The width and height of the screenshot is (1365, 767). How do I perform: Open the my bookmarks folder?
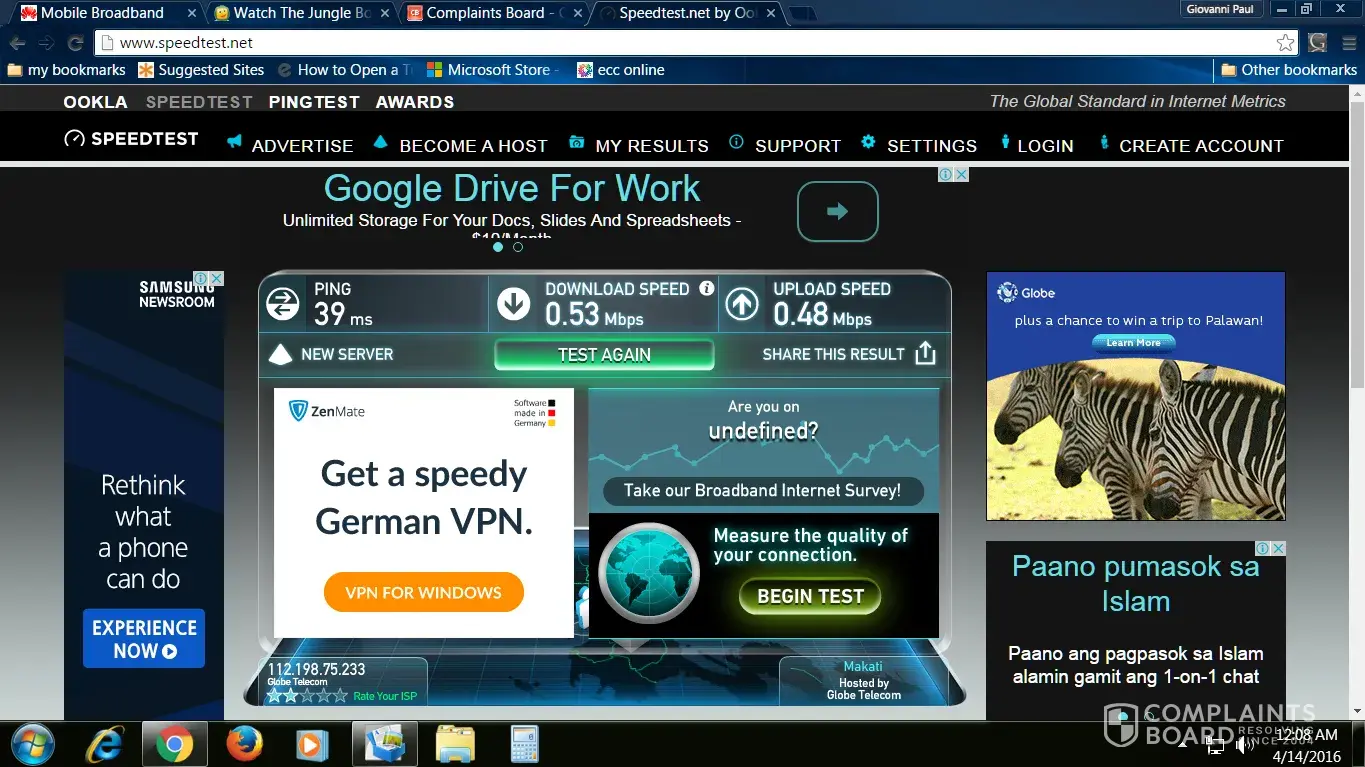pyautogui.click(x=66, y=70)
